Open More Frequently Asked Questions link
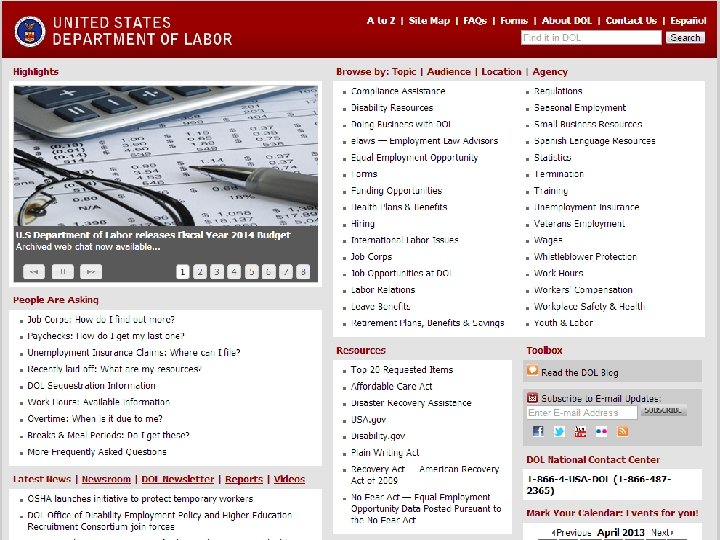The height and width of the screenshot is (540, 720). coord(97,452)
